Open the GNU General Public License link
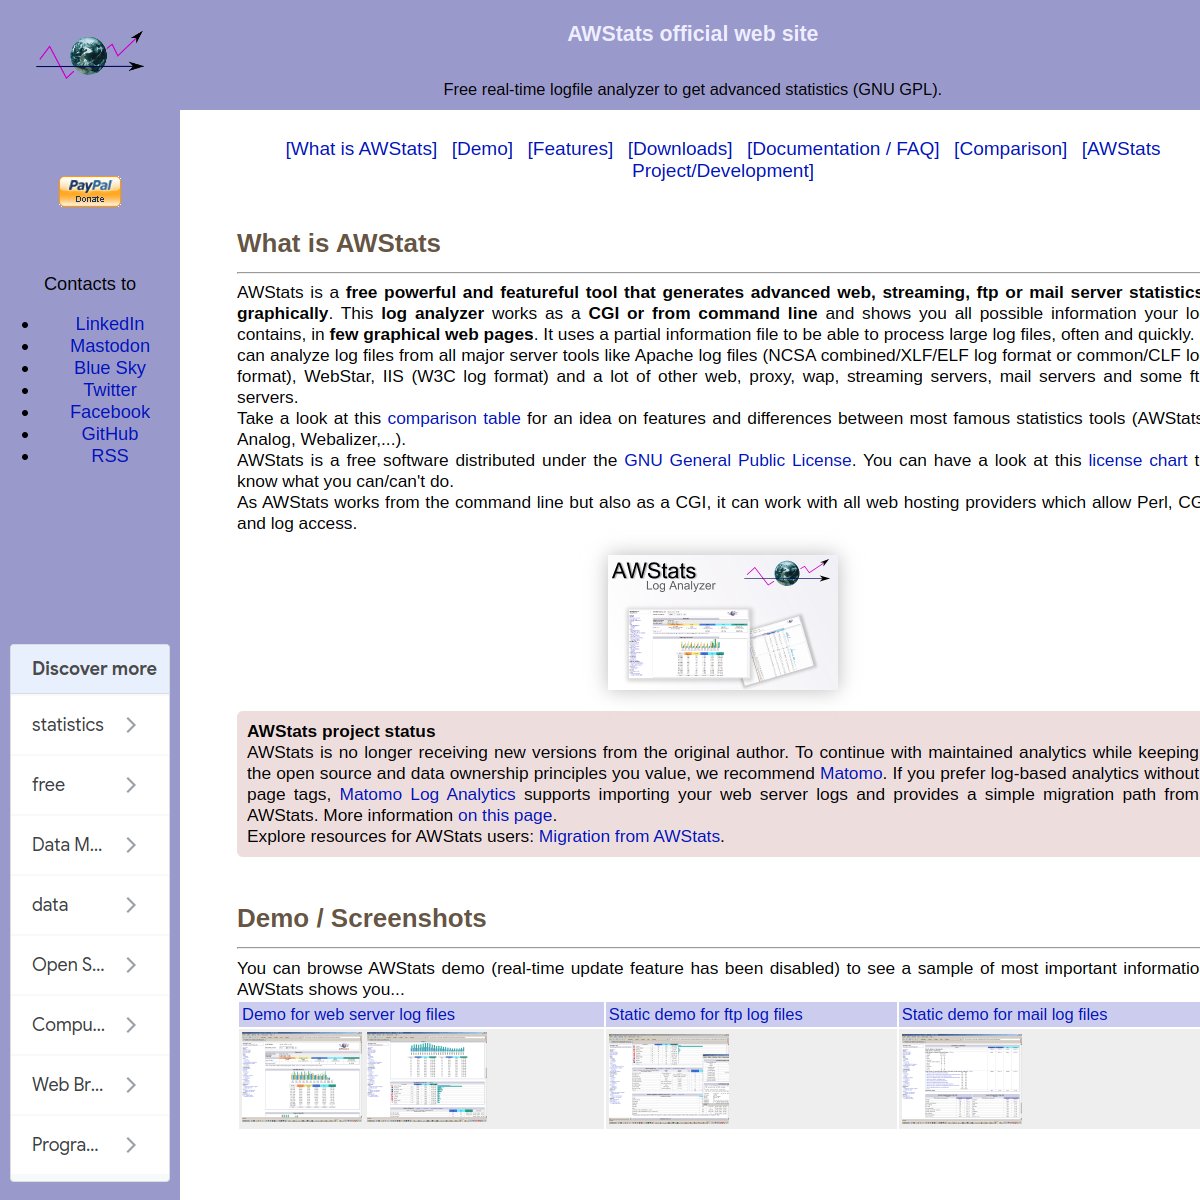 (x=738, y=460)
